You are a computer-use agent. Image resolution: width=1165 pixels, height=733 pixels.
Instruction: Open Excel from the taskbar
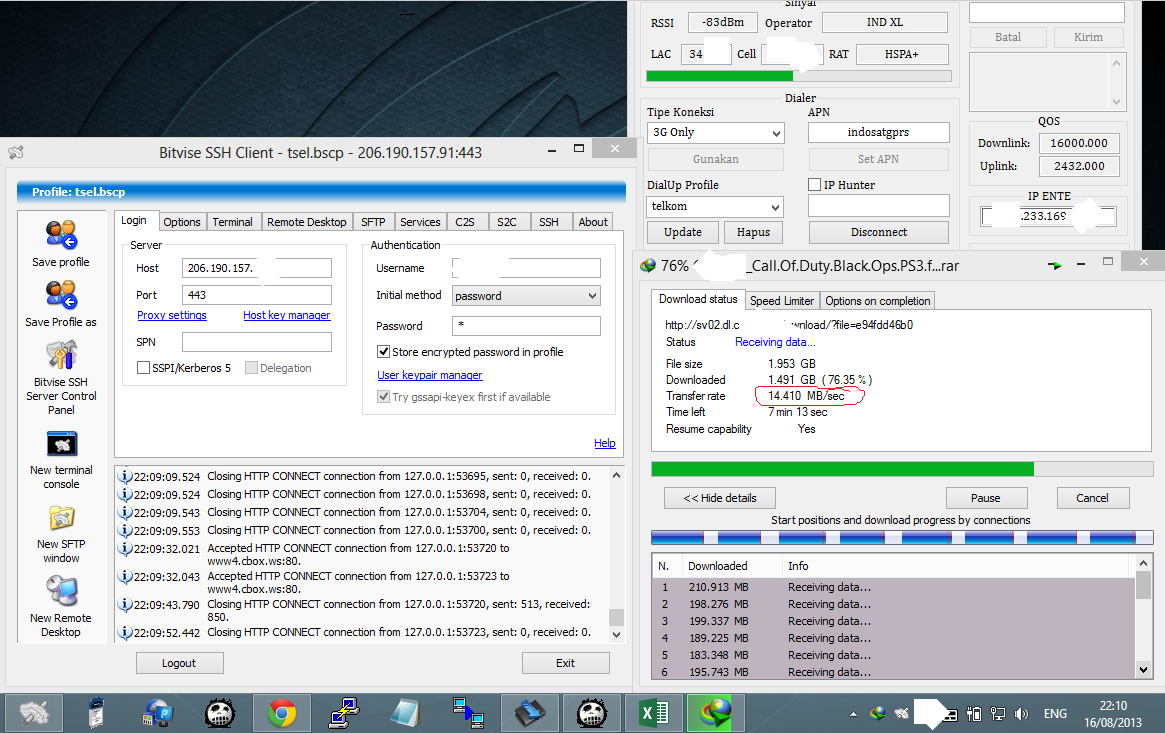(654, 714)
